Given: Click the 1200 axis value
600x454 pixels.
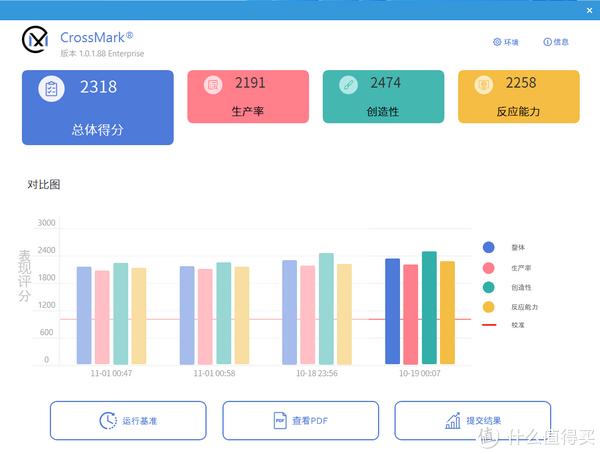Looking at the screenshot, I should click(x=46, y=305).
